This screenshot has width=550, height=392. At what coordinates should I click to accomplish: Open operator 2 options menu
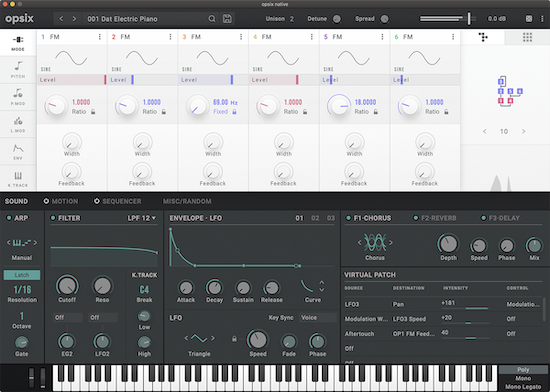click(x=170, y=37)
